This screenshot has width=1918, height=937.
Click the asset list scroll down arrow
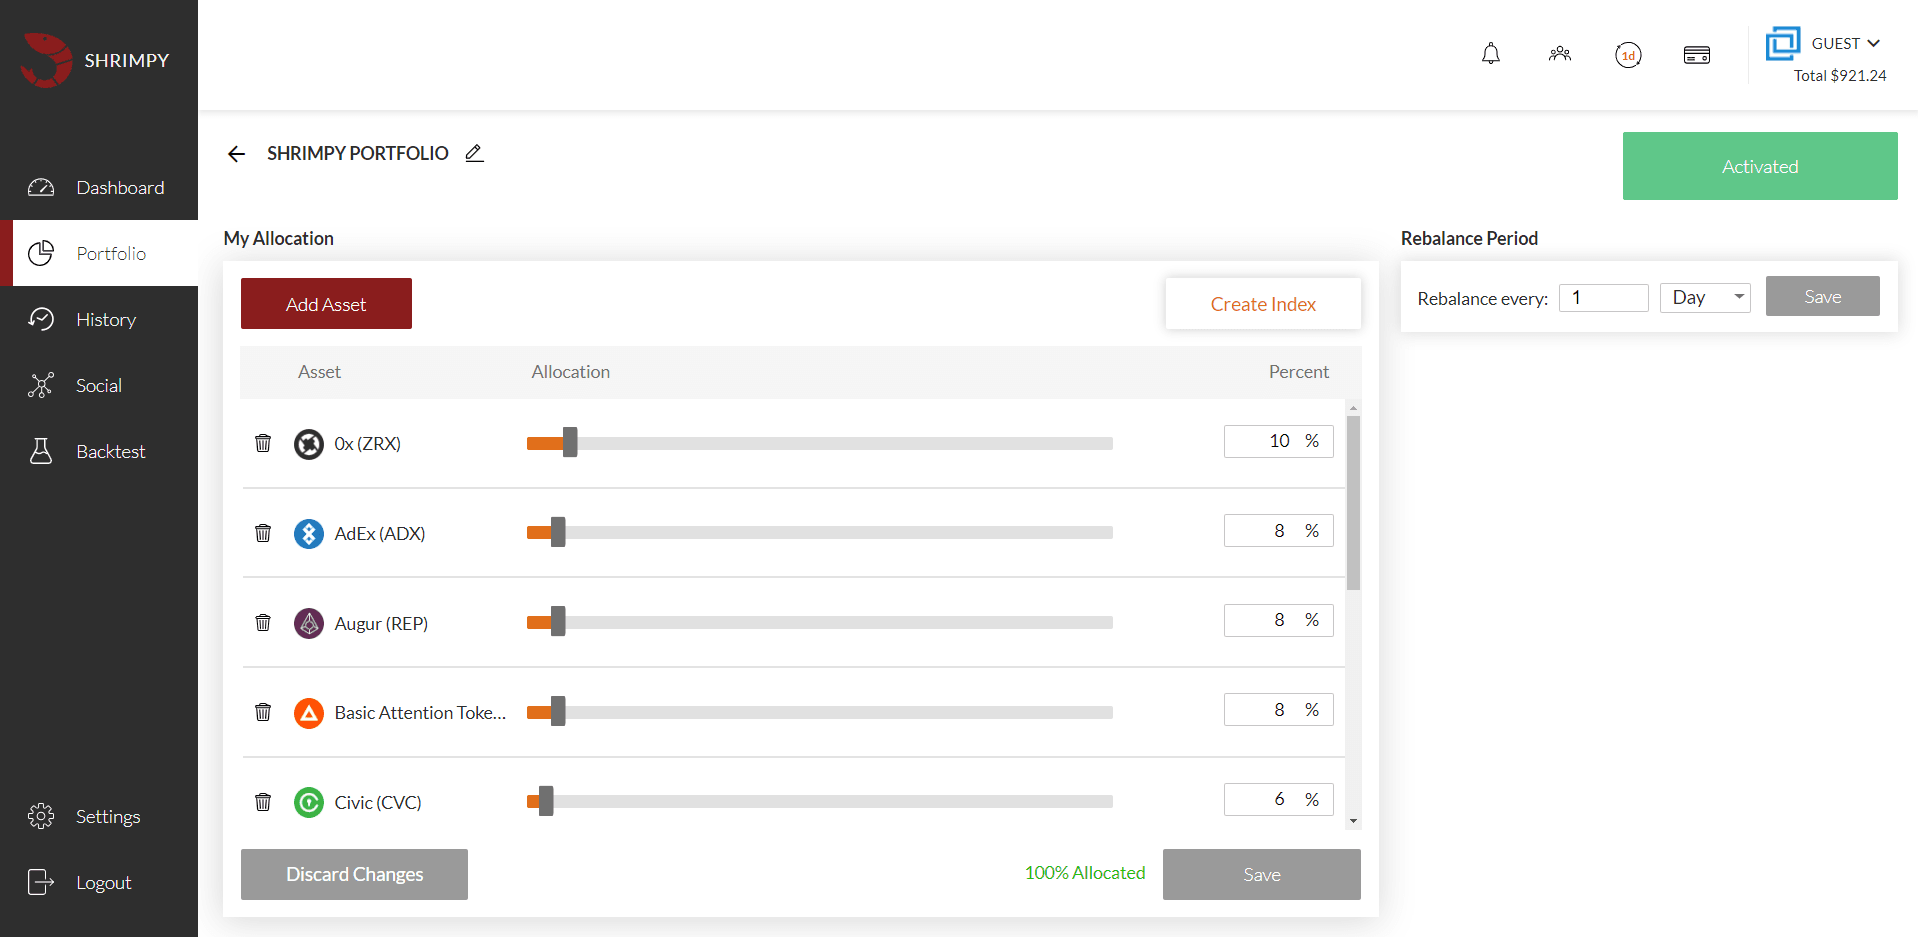1353,821
